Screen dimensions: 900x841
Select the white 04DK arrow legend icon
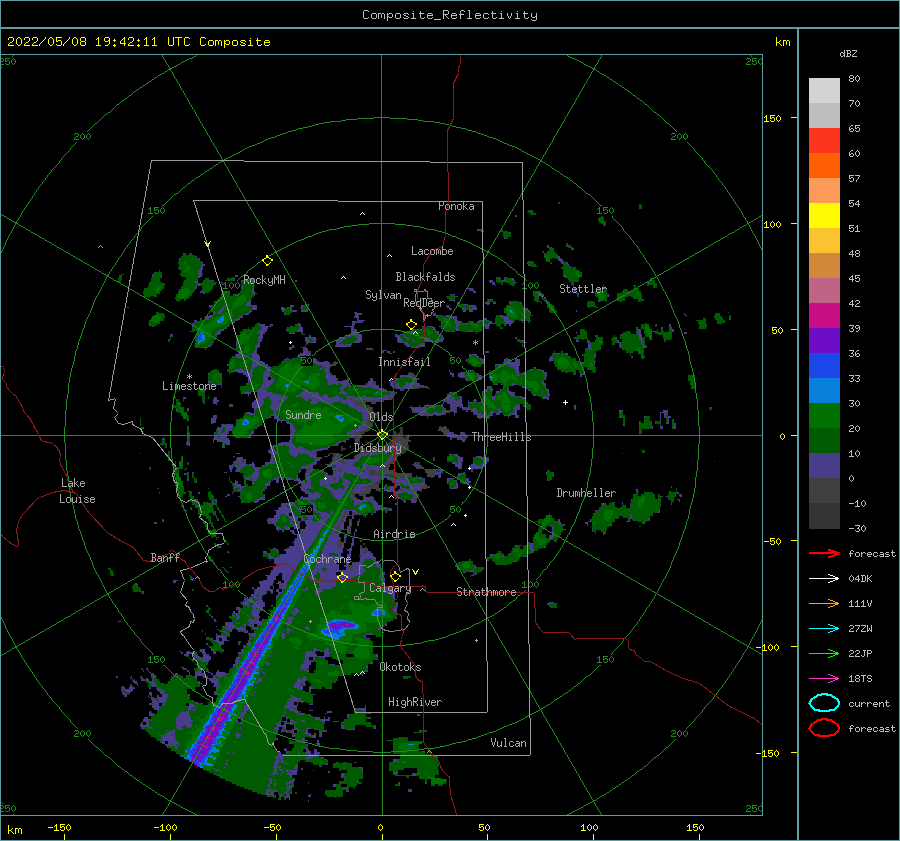824,578
